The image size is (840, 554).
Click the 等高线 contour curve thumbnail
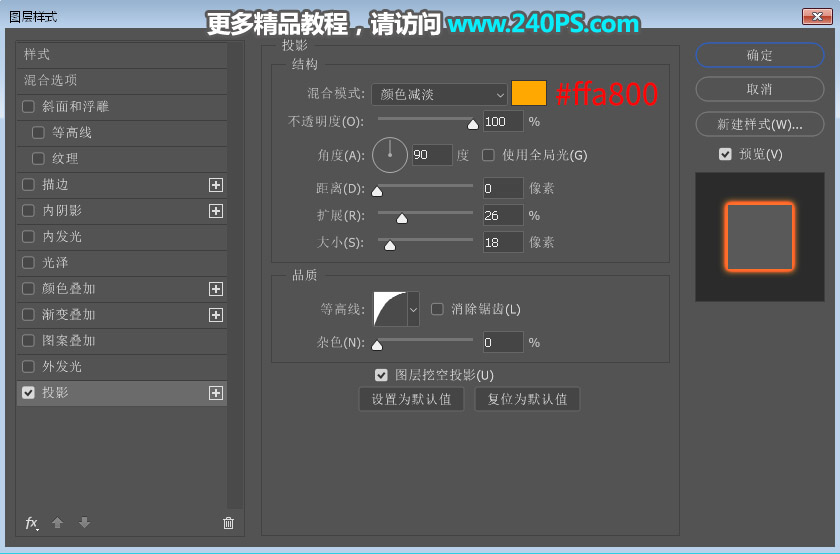[x=390, y=309]
